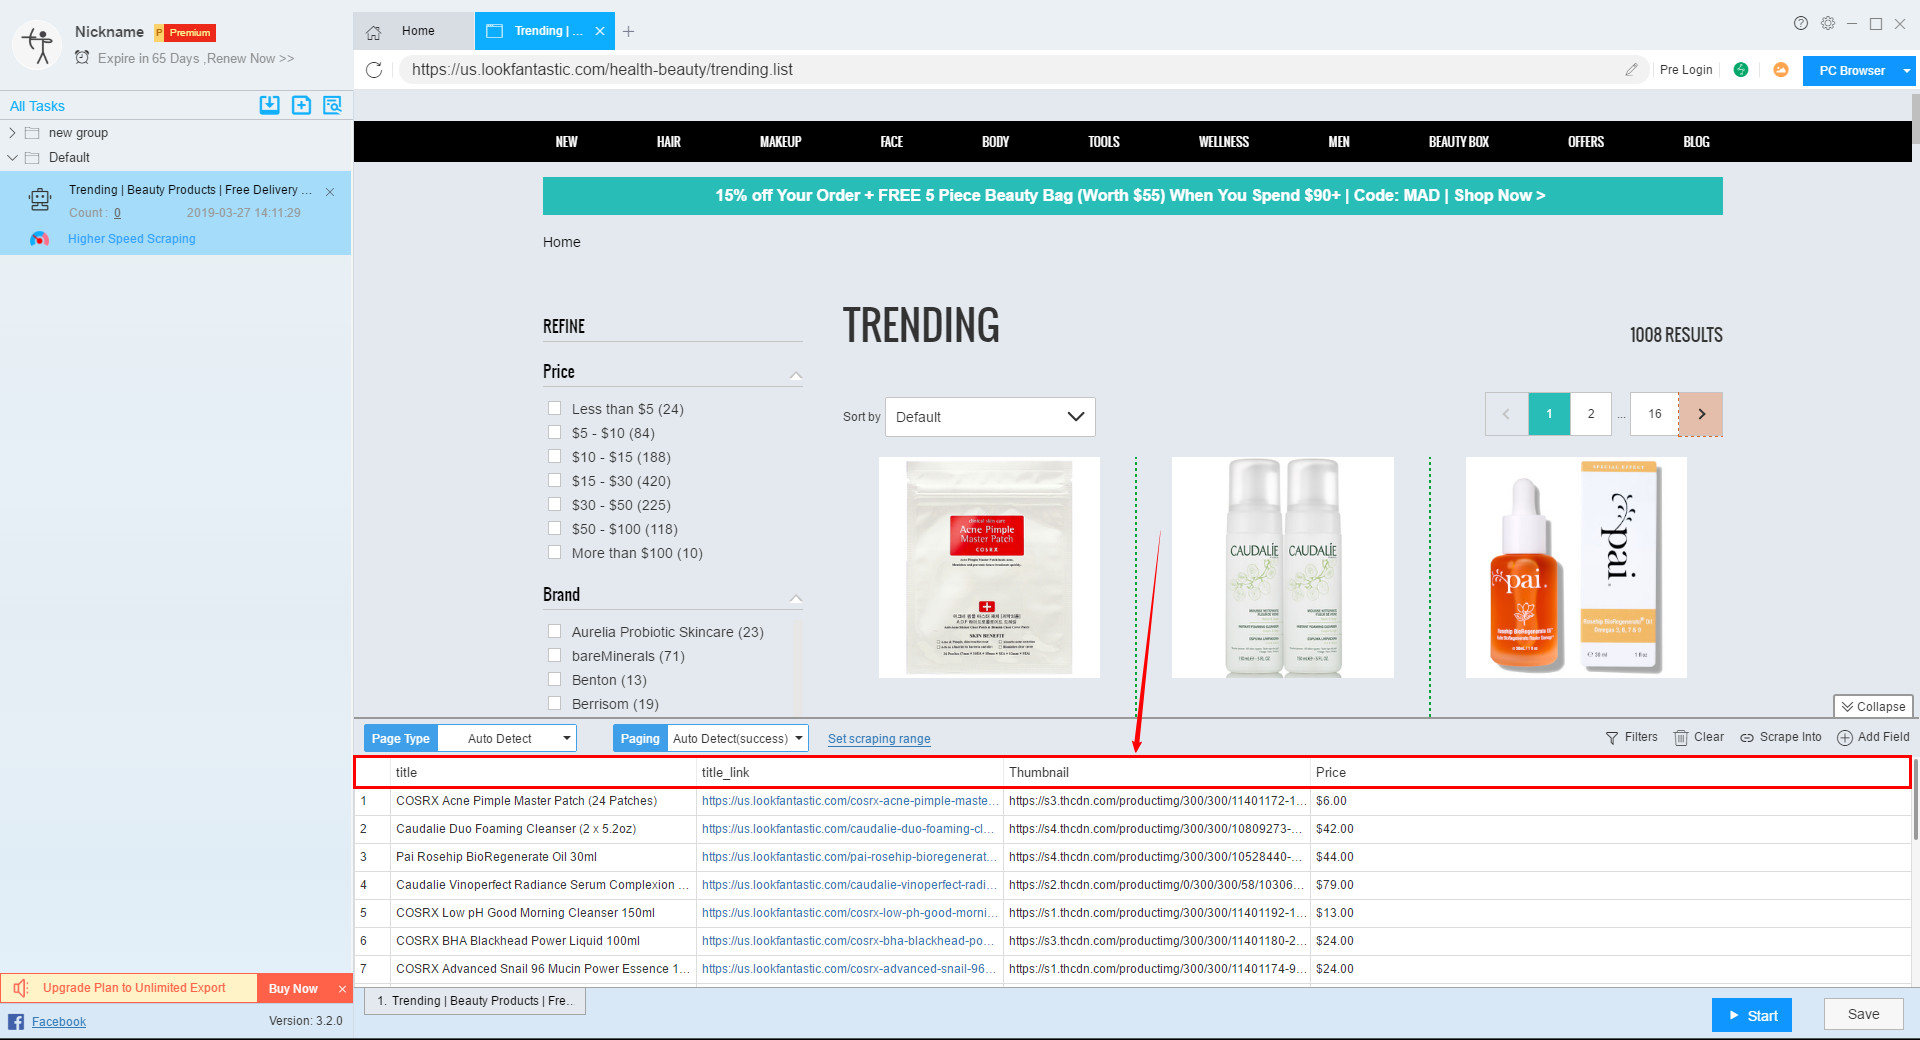The image size is (1920, 1040).
Task: Click the Save button
Action: [x=1863, y=1014]
